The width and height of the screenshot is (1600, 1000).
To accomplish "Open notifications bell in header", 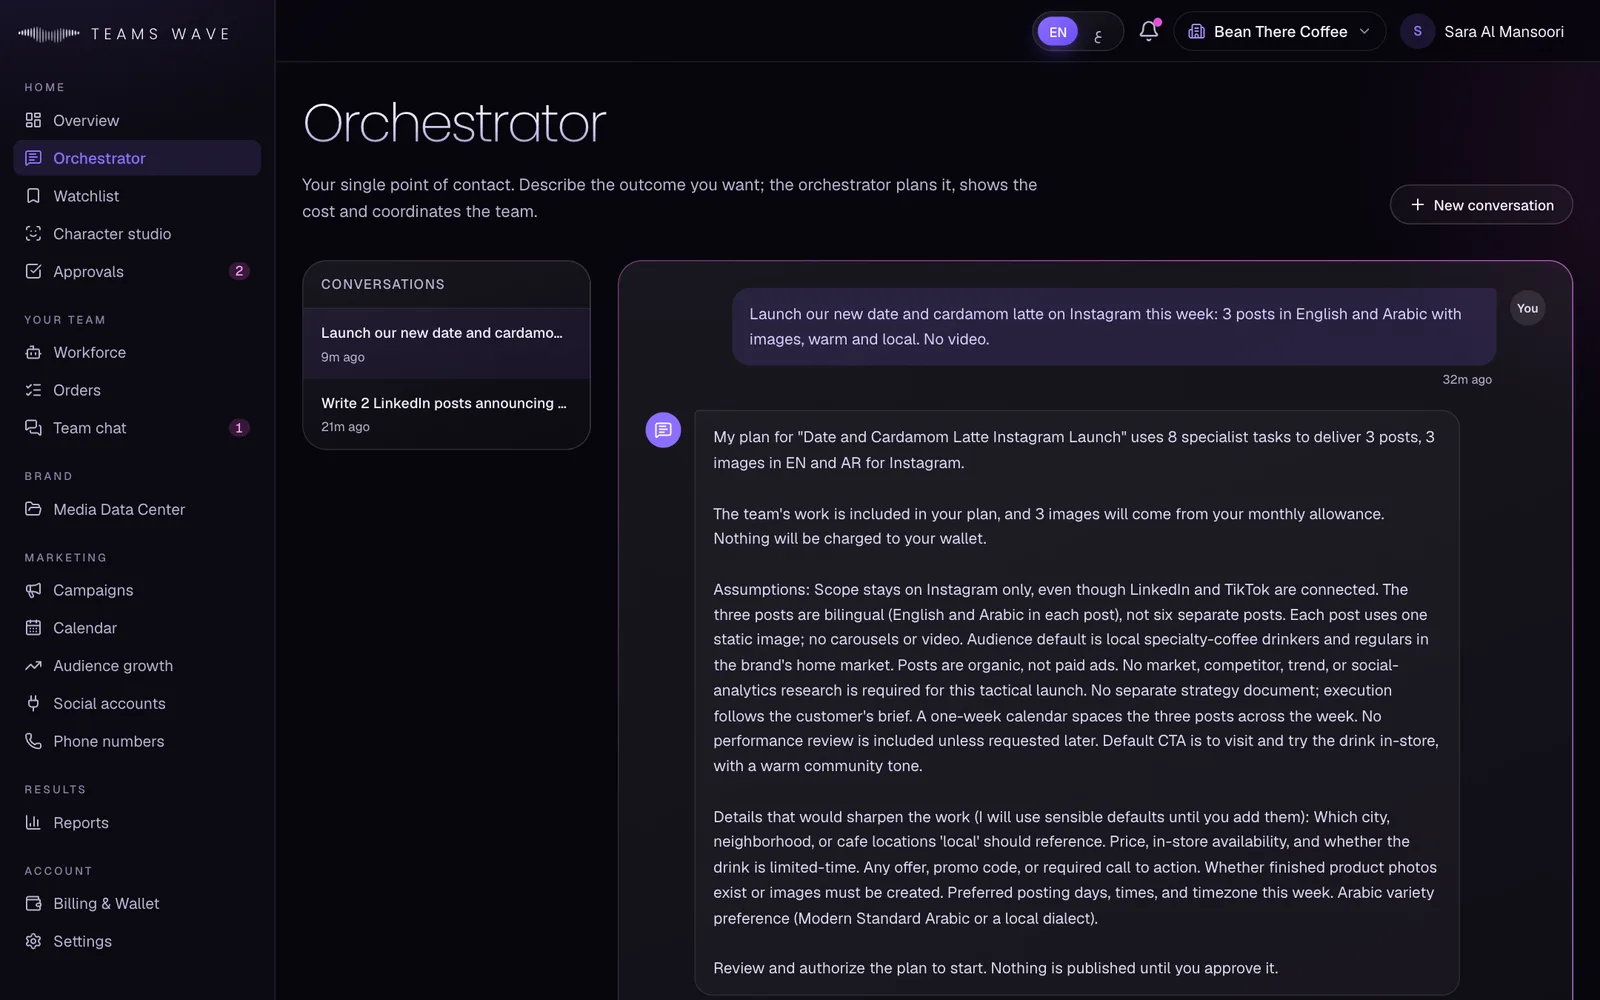I will click(x=1149, y=31).
